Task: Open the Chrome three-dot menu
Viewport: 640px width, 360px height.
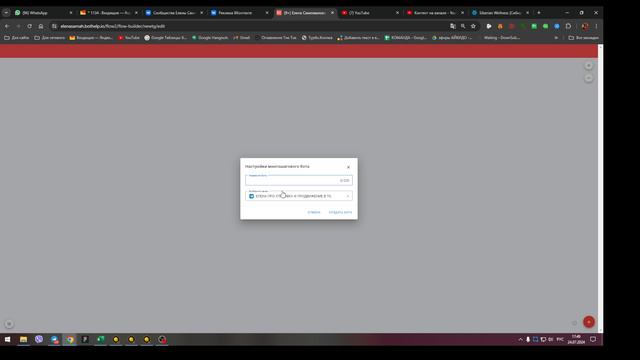Action: 596,26
